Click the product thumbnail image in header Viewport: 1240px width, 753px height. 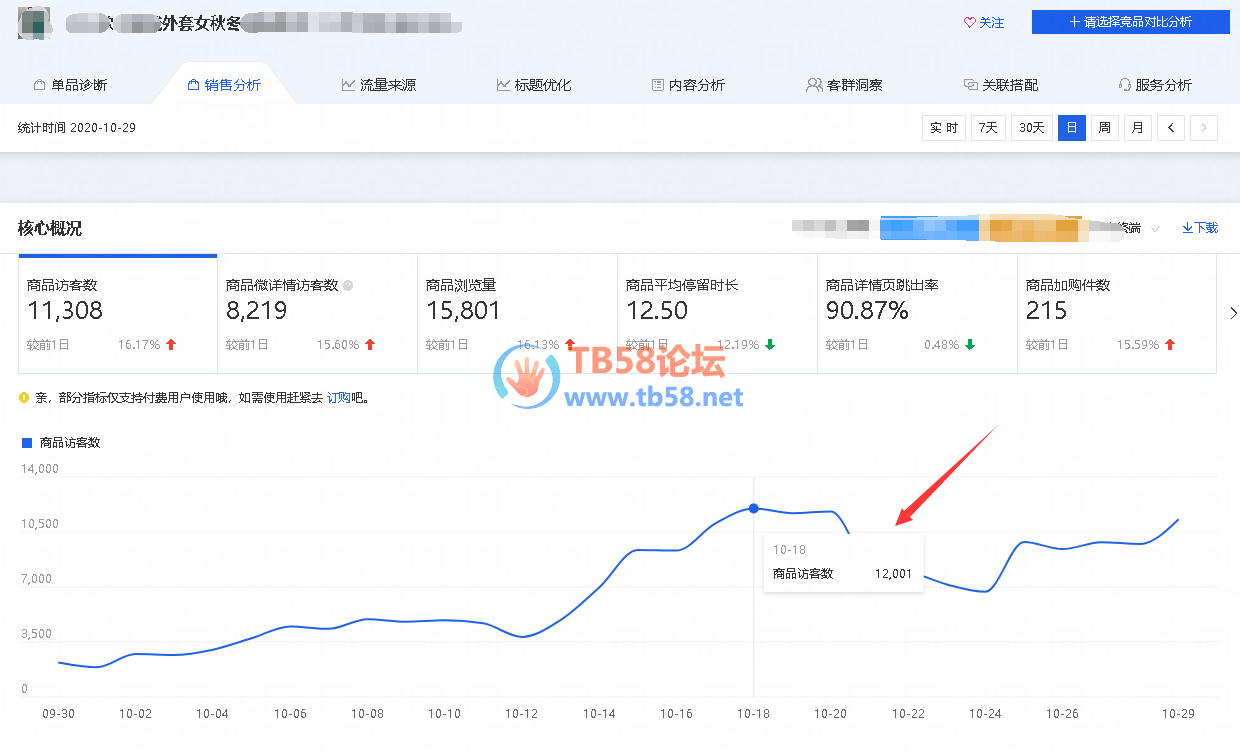[x=34, y=23]
